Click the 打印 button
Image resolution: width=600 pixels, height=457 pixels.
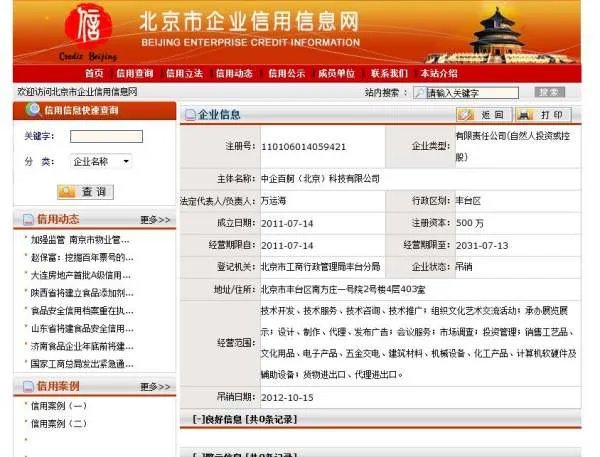543,115
